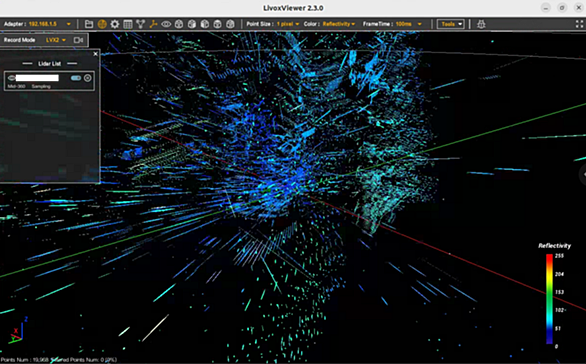Select the Record Mode LVX2 option
This screenshot has height=364, width=586.
56,40
